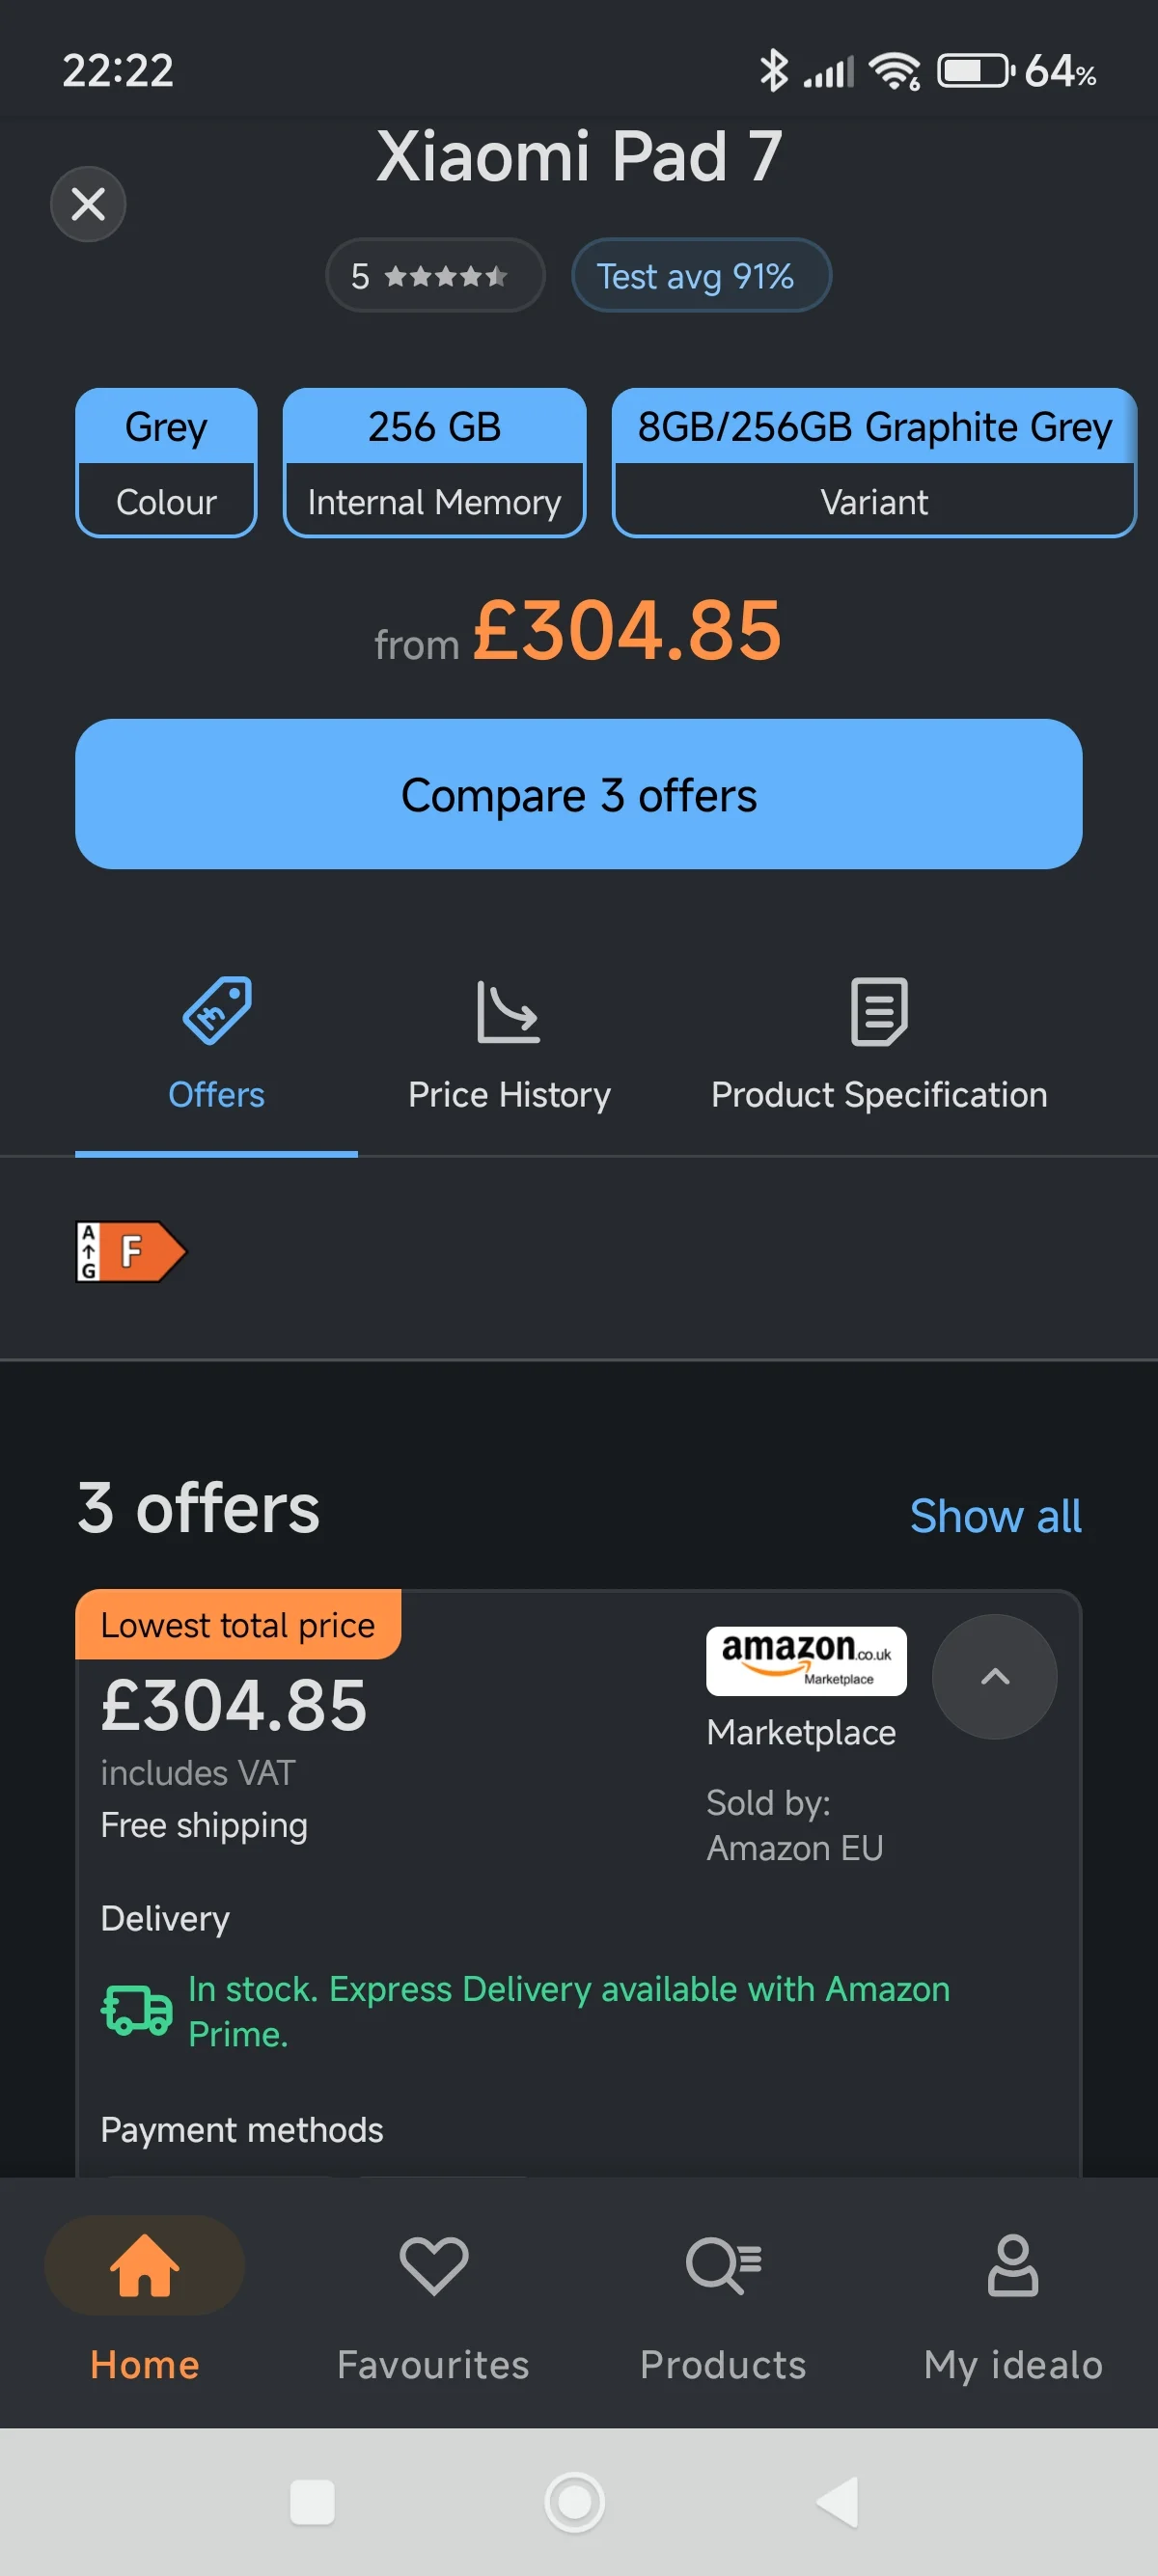Open the Grey Colour selector
Screen dimensions: 1158x2576
tap(166, 462)
